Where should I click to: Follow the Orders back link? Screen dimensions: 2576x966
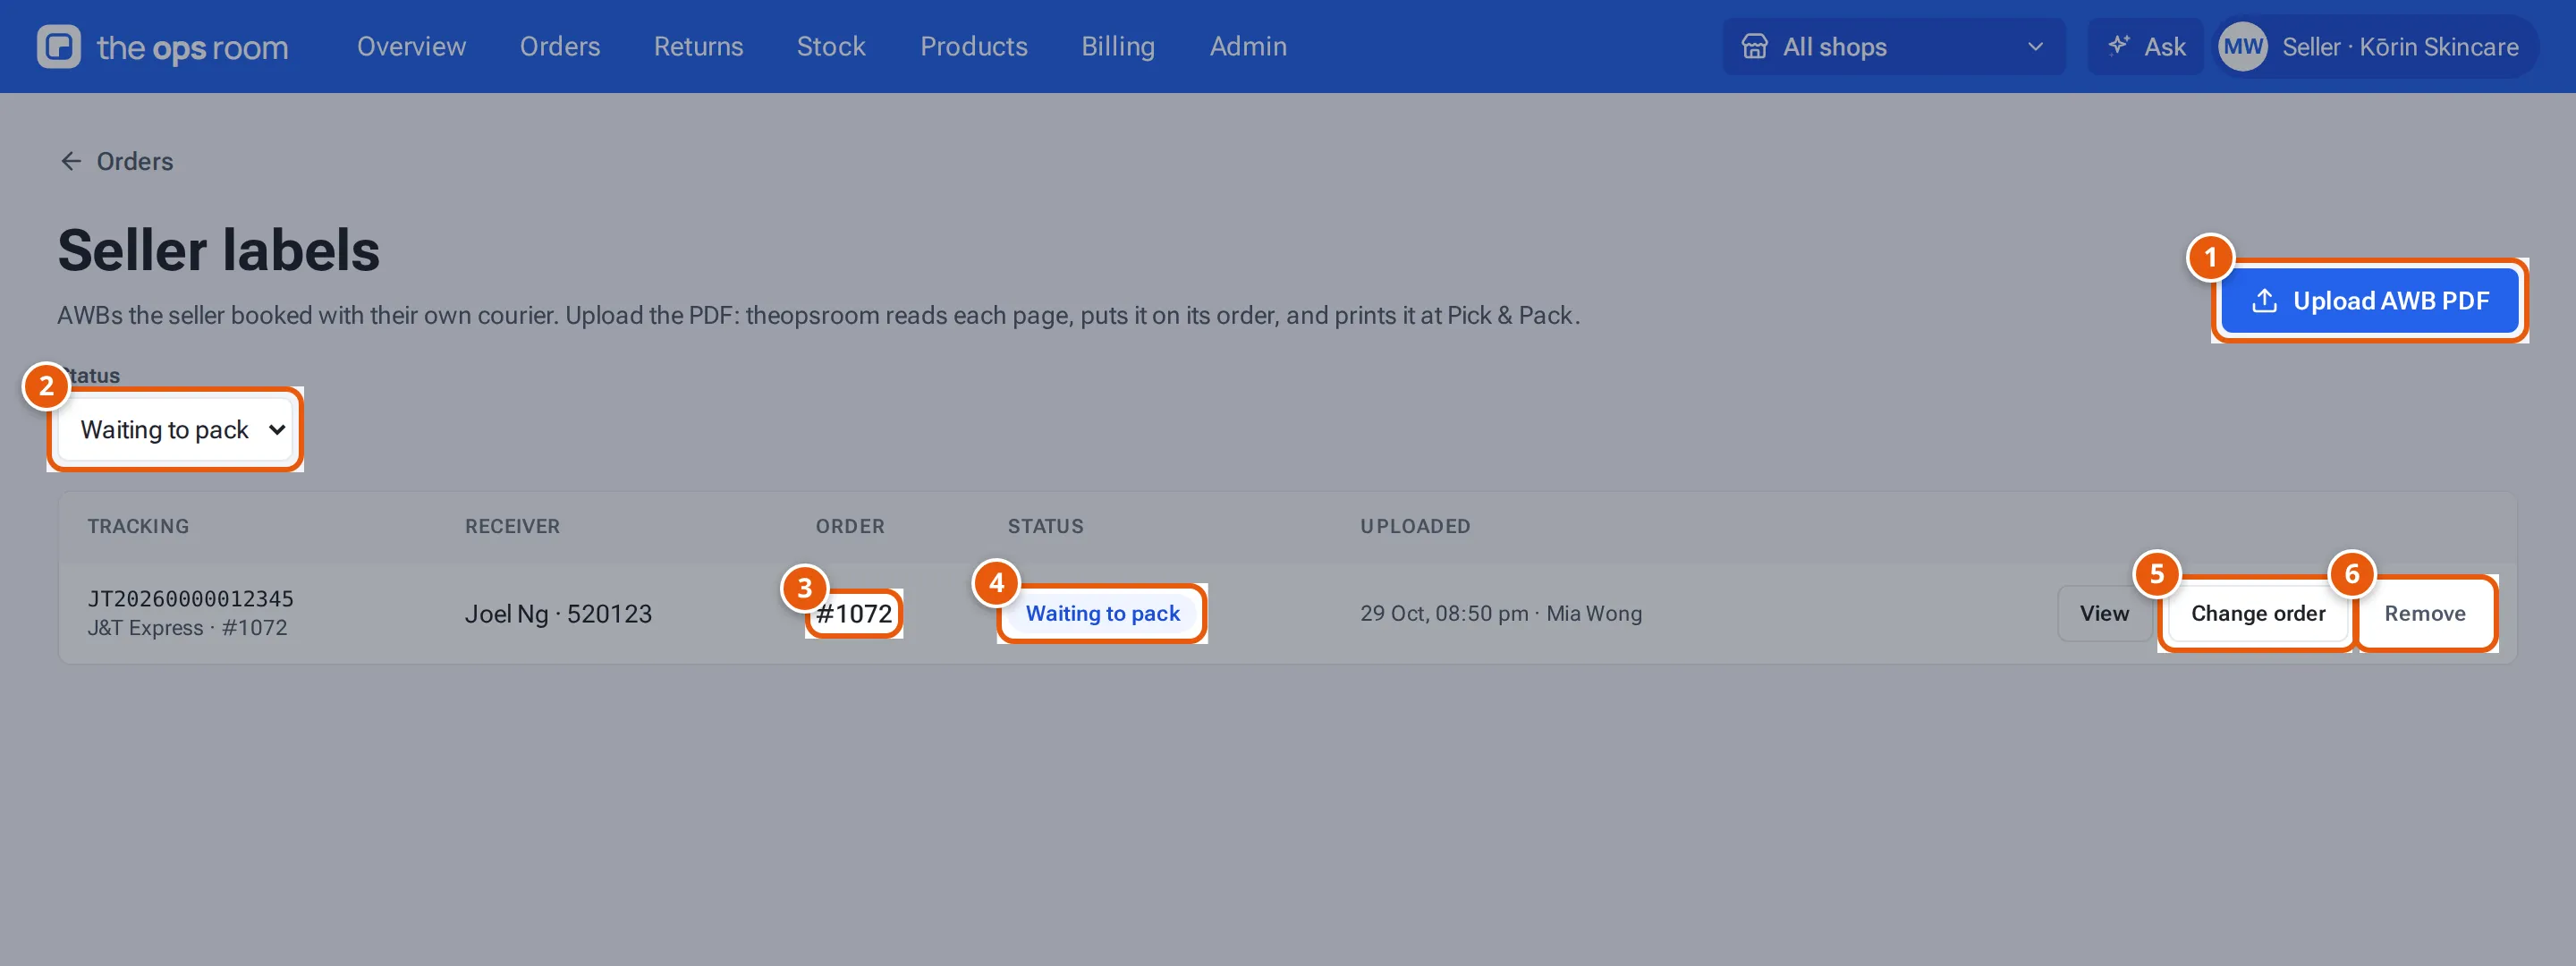[116, 161]
